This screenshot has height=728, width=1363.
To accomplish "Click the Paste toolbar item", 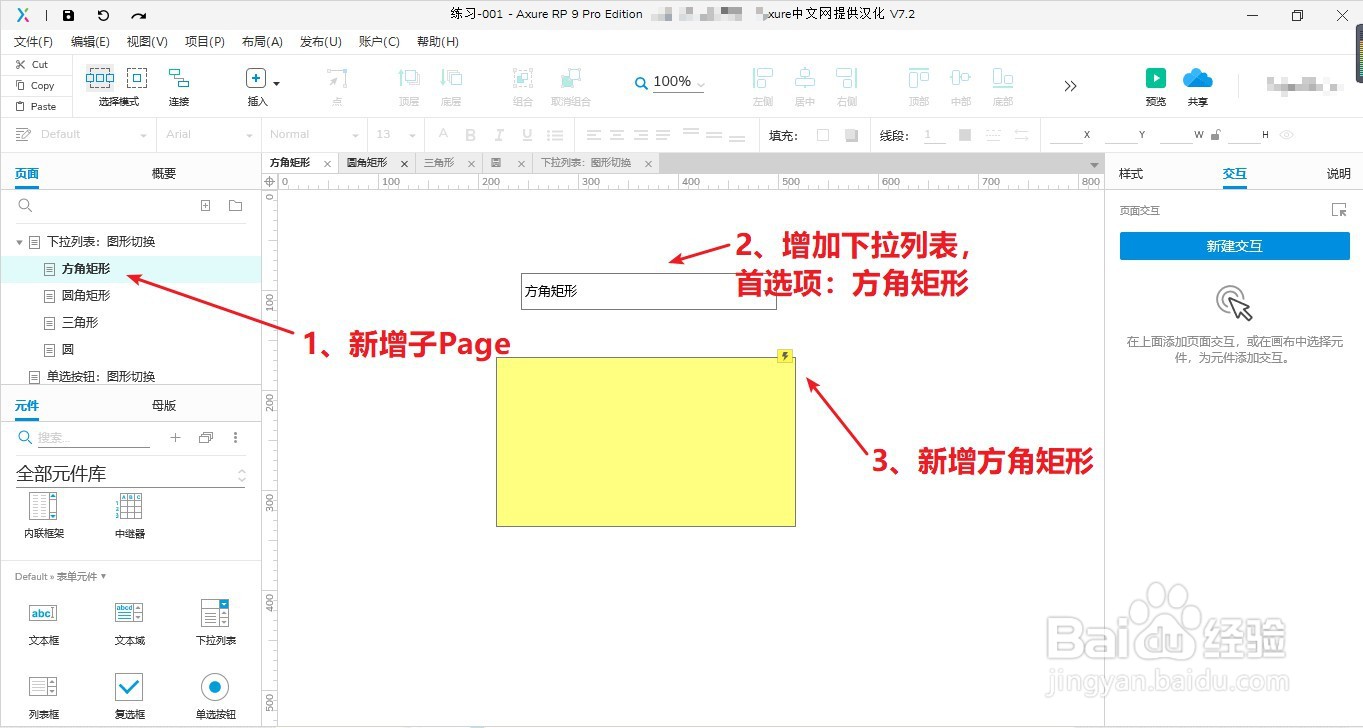I will tap(35, 106).
